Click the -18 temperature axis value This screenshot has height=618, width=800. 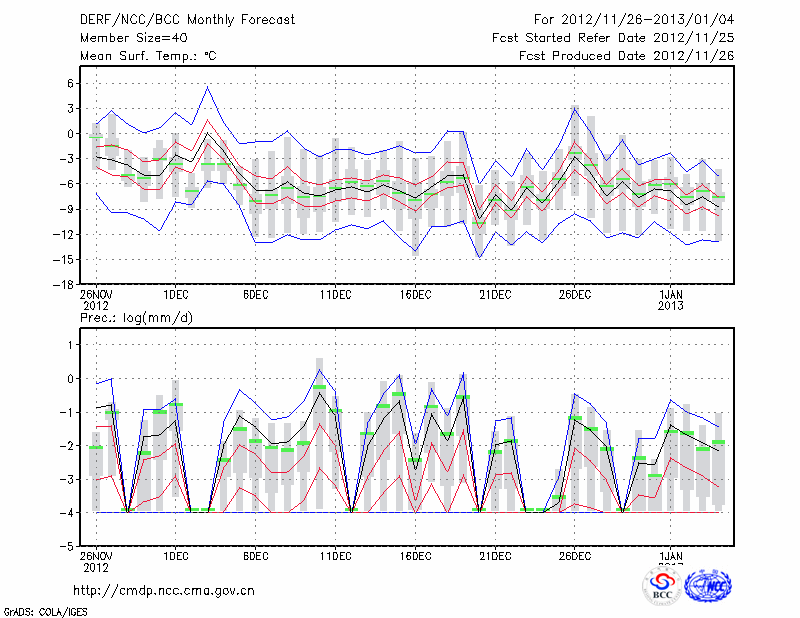pyautogui.click(x=61, y=285)
